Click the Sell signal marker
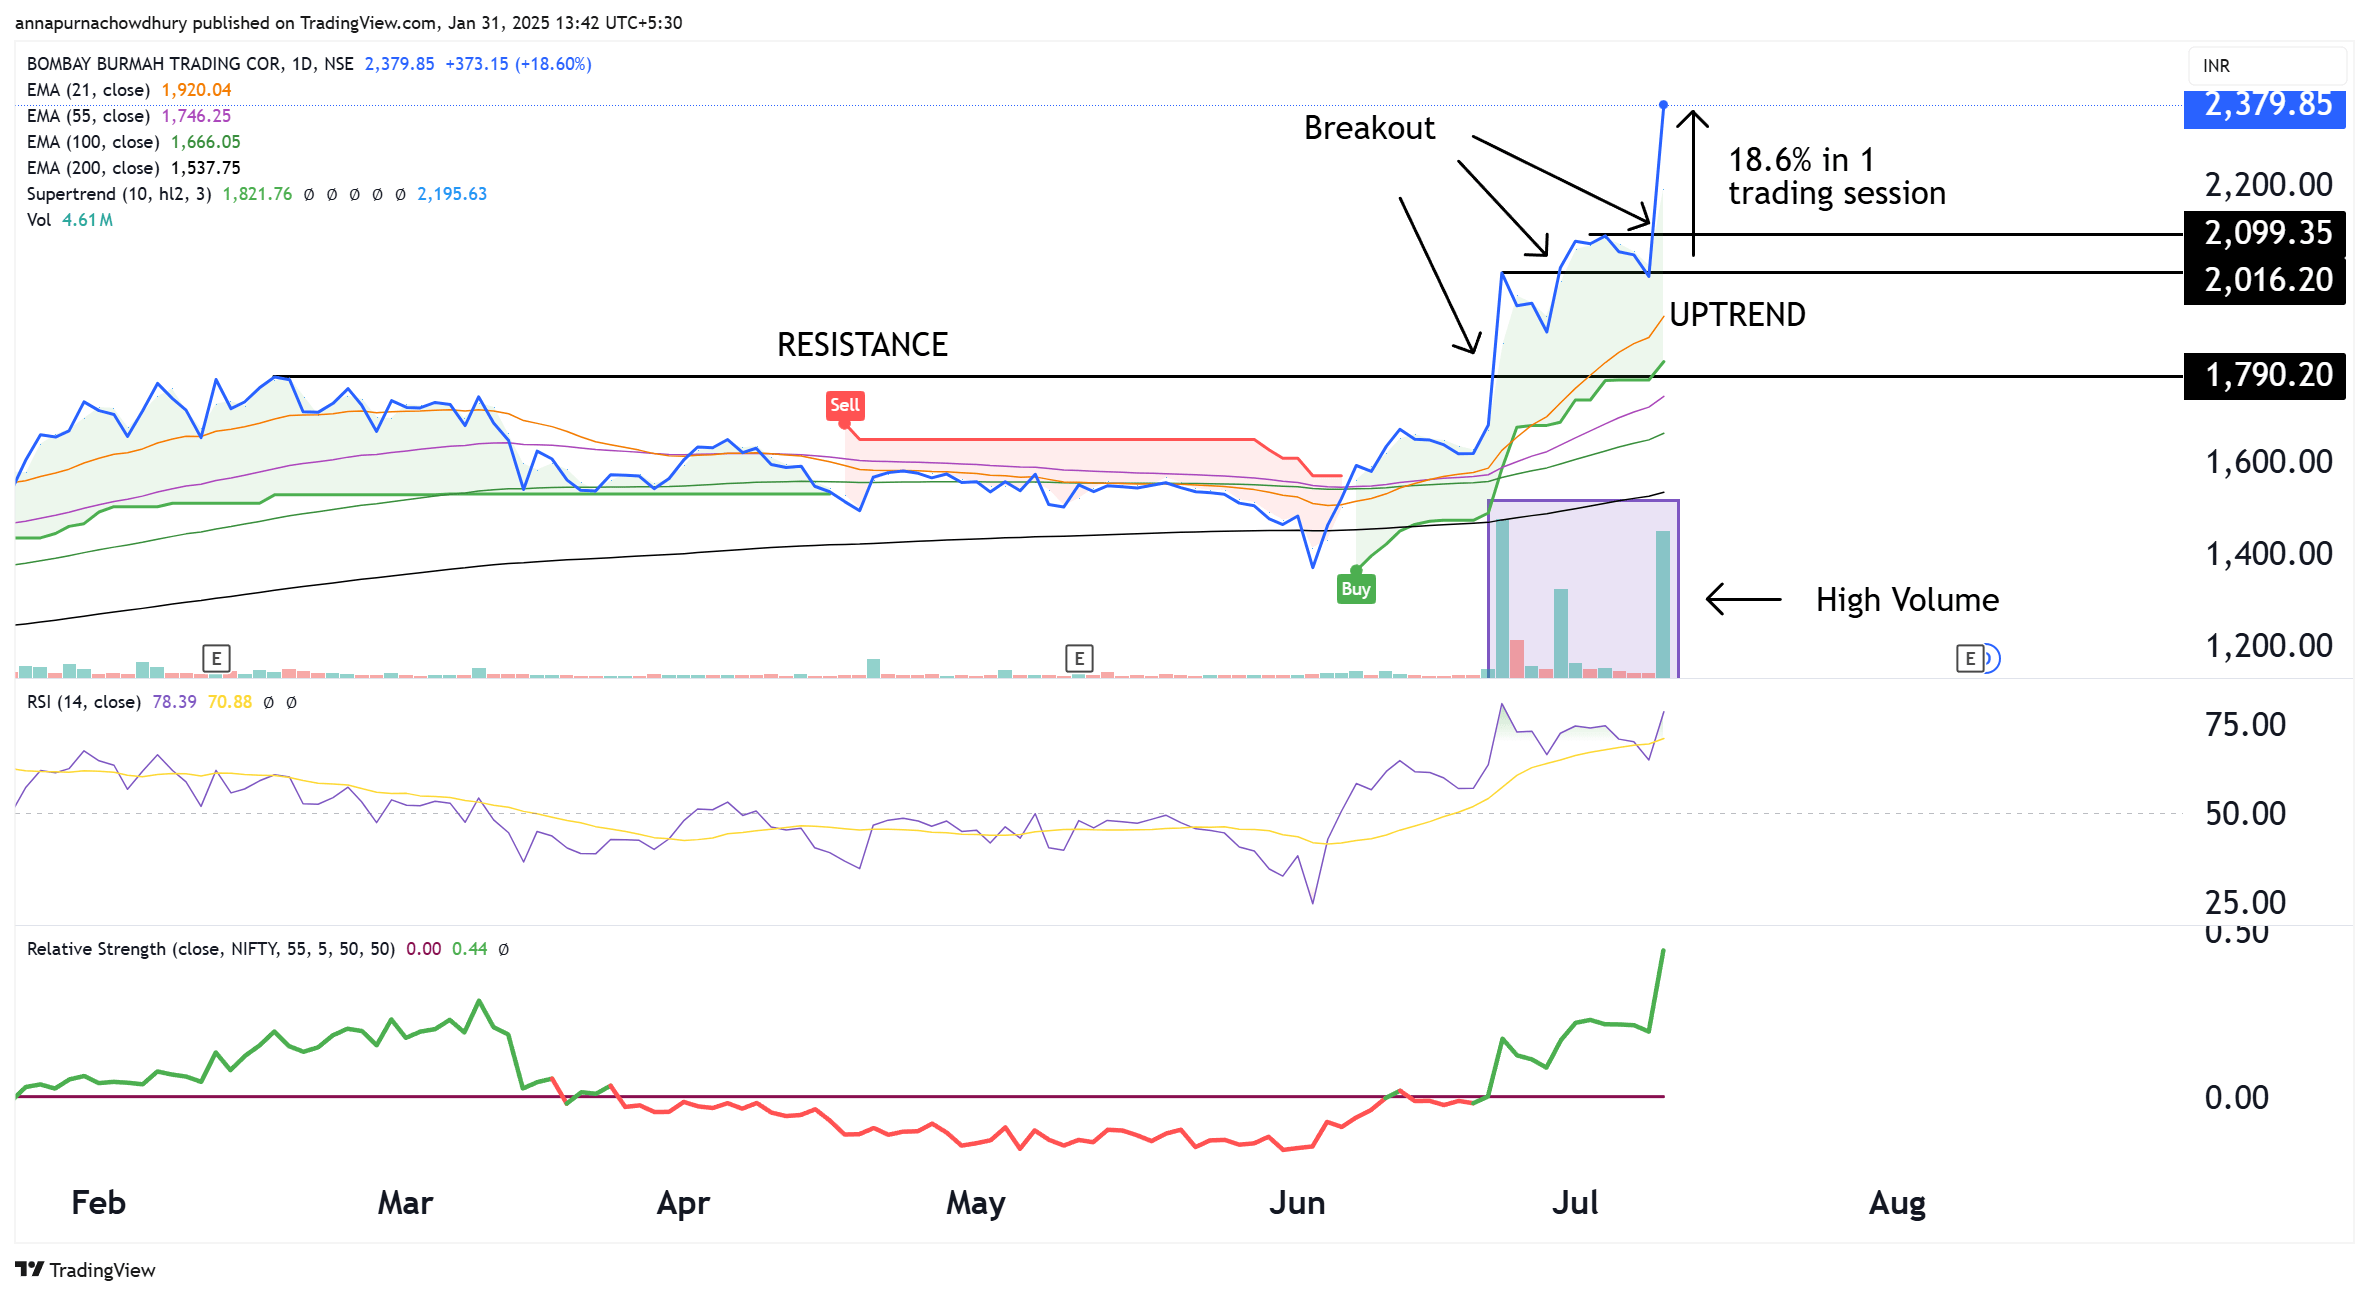Viewport: 2369px width, 1296px height. 844,405
